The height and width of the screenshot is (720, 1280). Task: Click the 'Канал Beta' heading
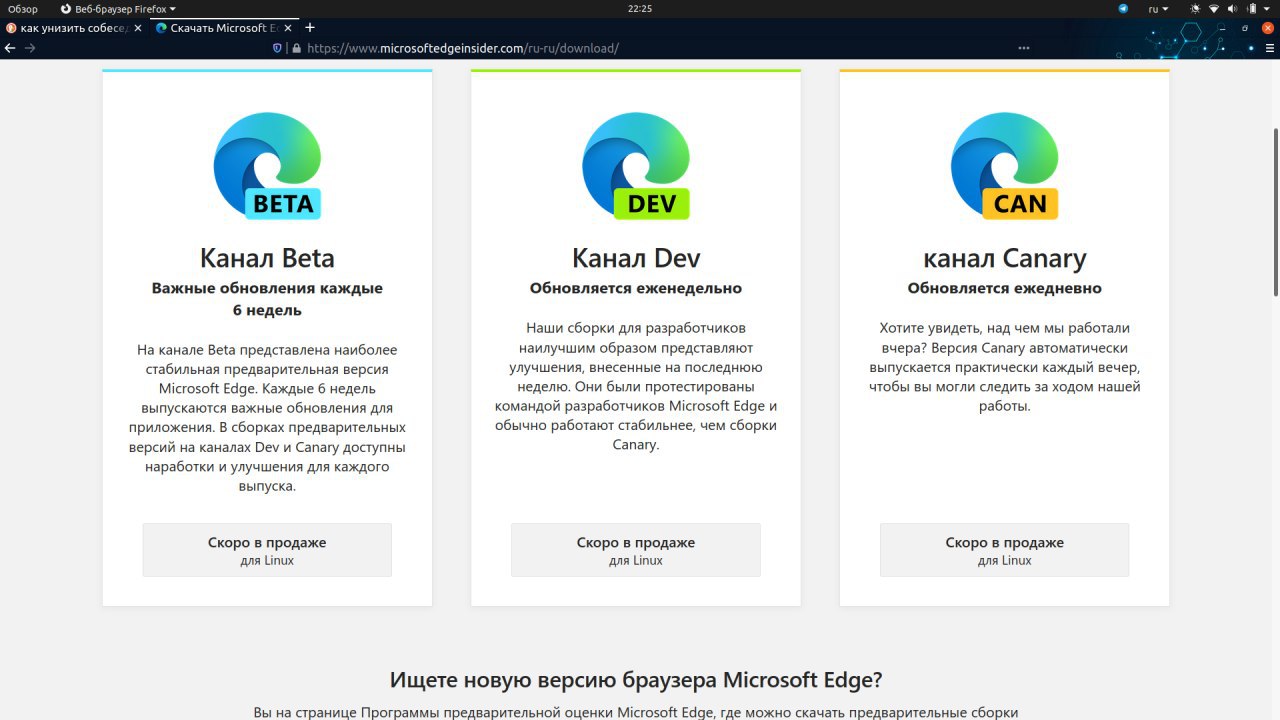point(267,258)
